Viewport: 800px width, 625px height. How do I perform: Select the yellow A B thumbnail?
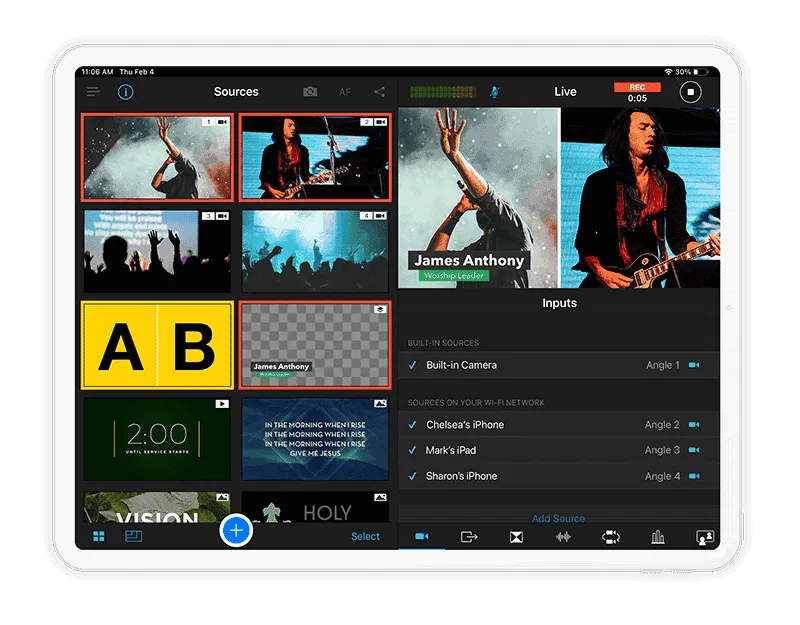(157, 346)
